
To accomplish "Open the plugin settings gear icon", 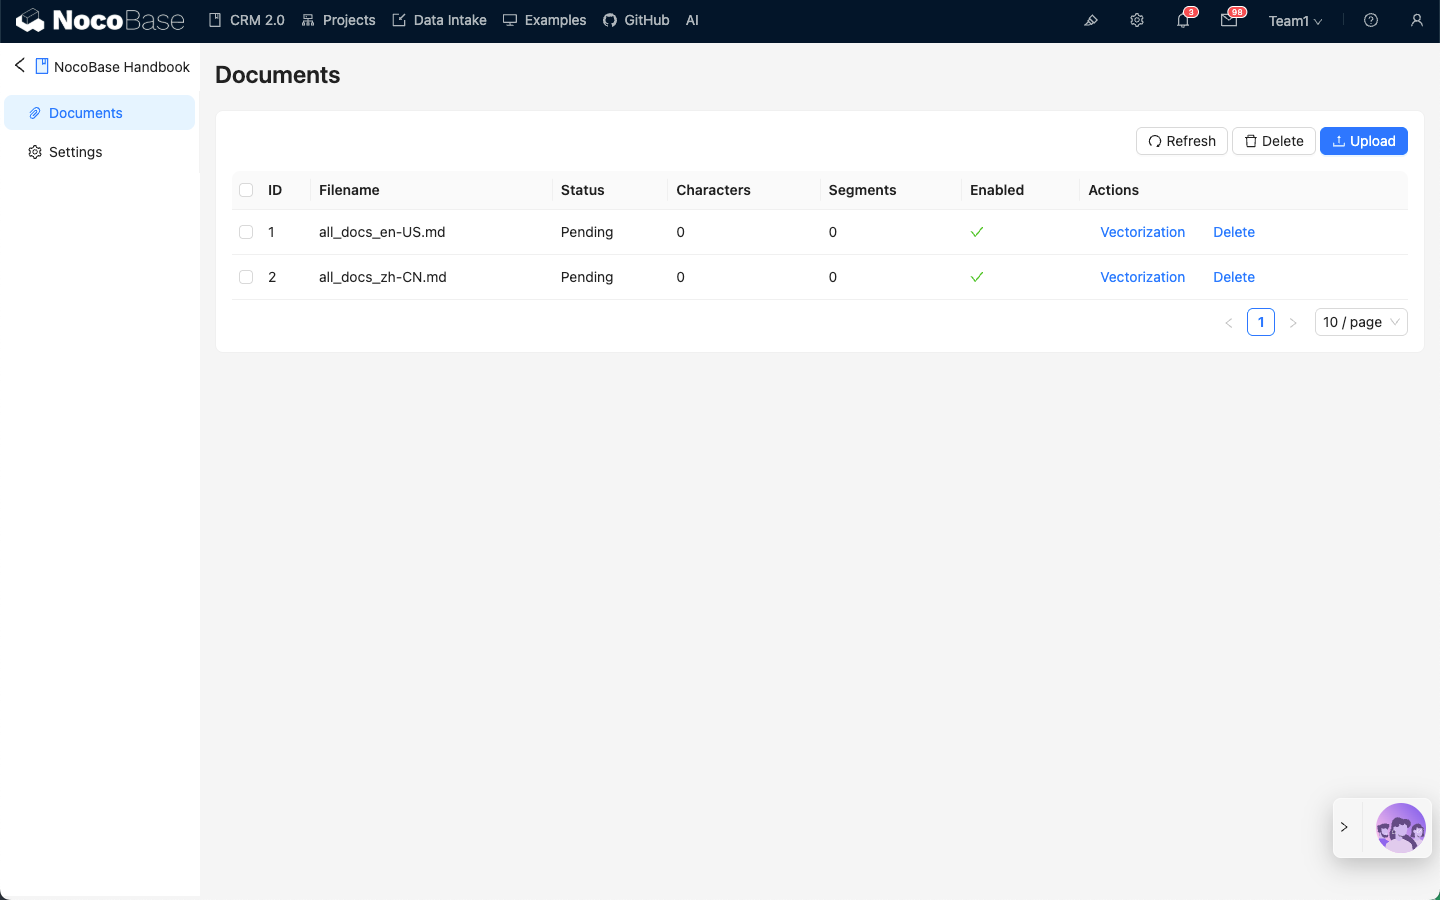I will click(x=1137, y=20).
